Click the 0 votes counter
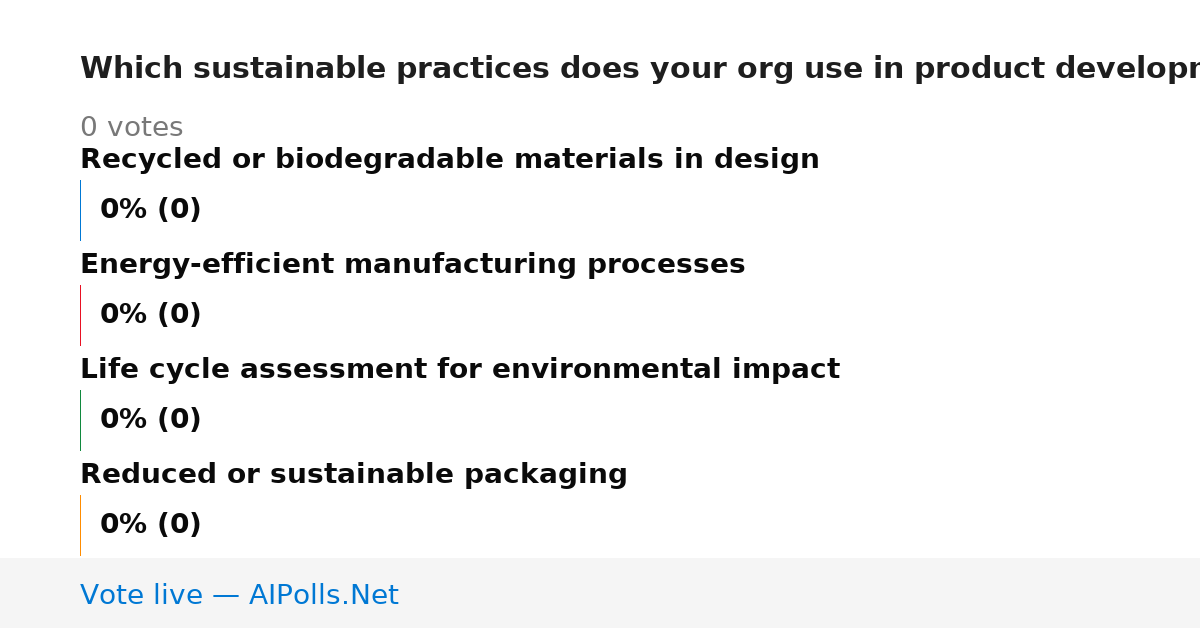The image size is (1200, 628). point(131,128)
